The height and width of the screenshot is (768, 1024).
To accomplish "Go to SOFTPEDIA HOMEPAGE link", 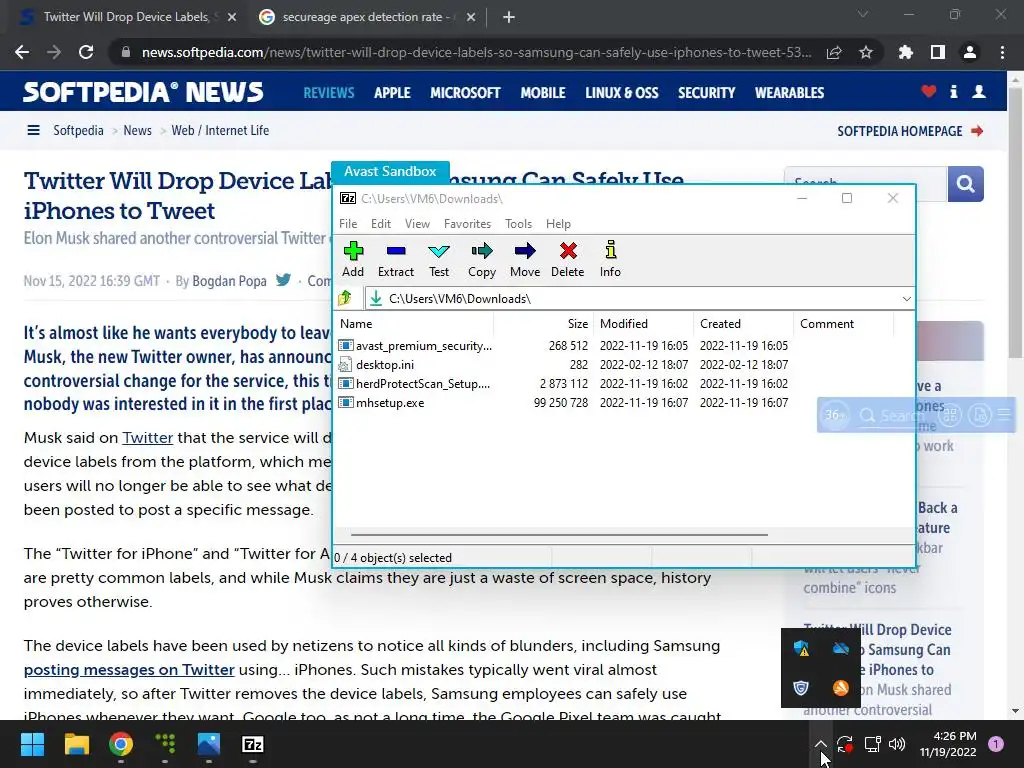I will pyautogui.click(x=910, y=131).
